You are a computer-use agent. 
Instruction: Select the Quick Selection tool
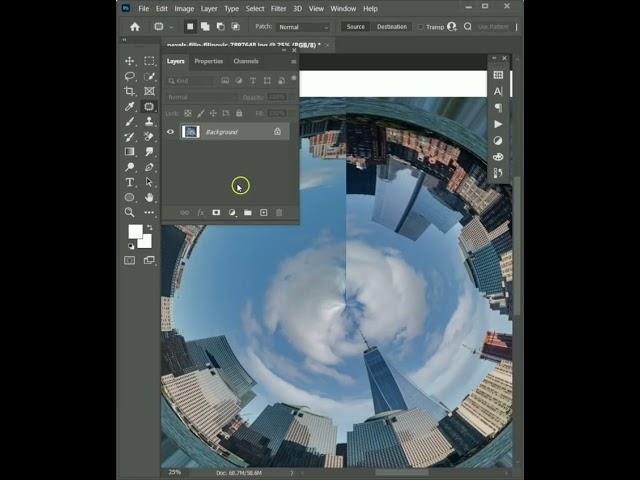[x=149, y=76]
